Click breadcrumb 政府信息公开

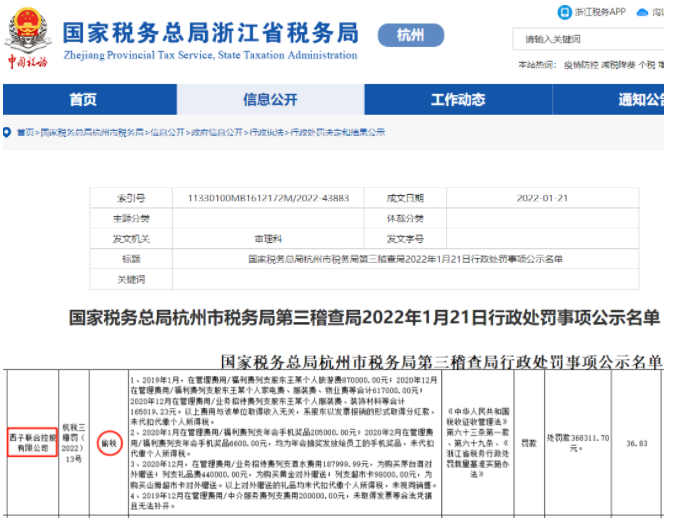point(217,132)
